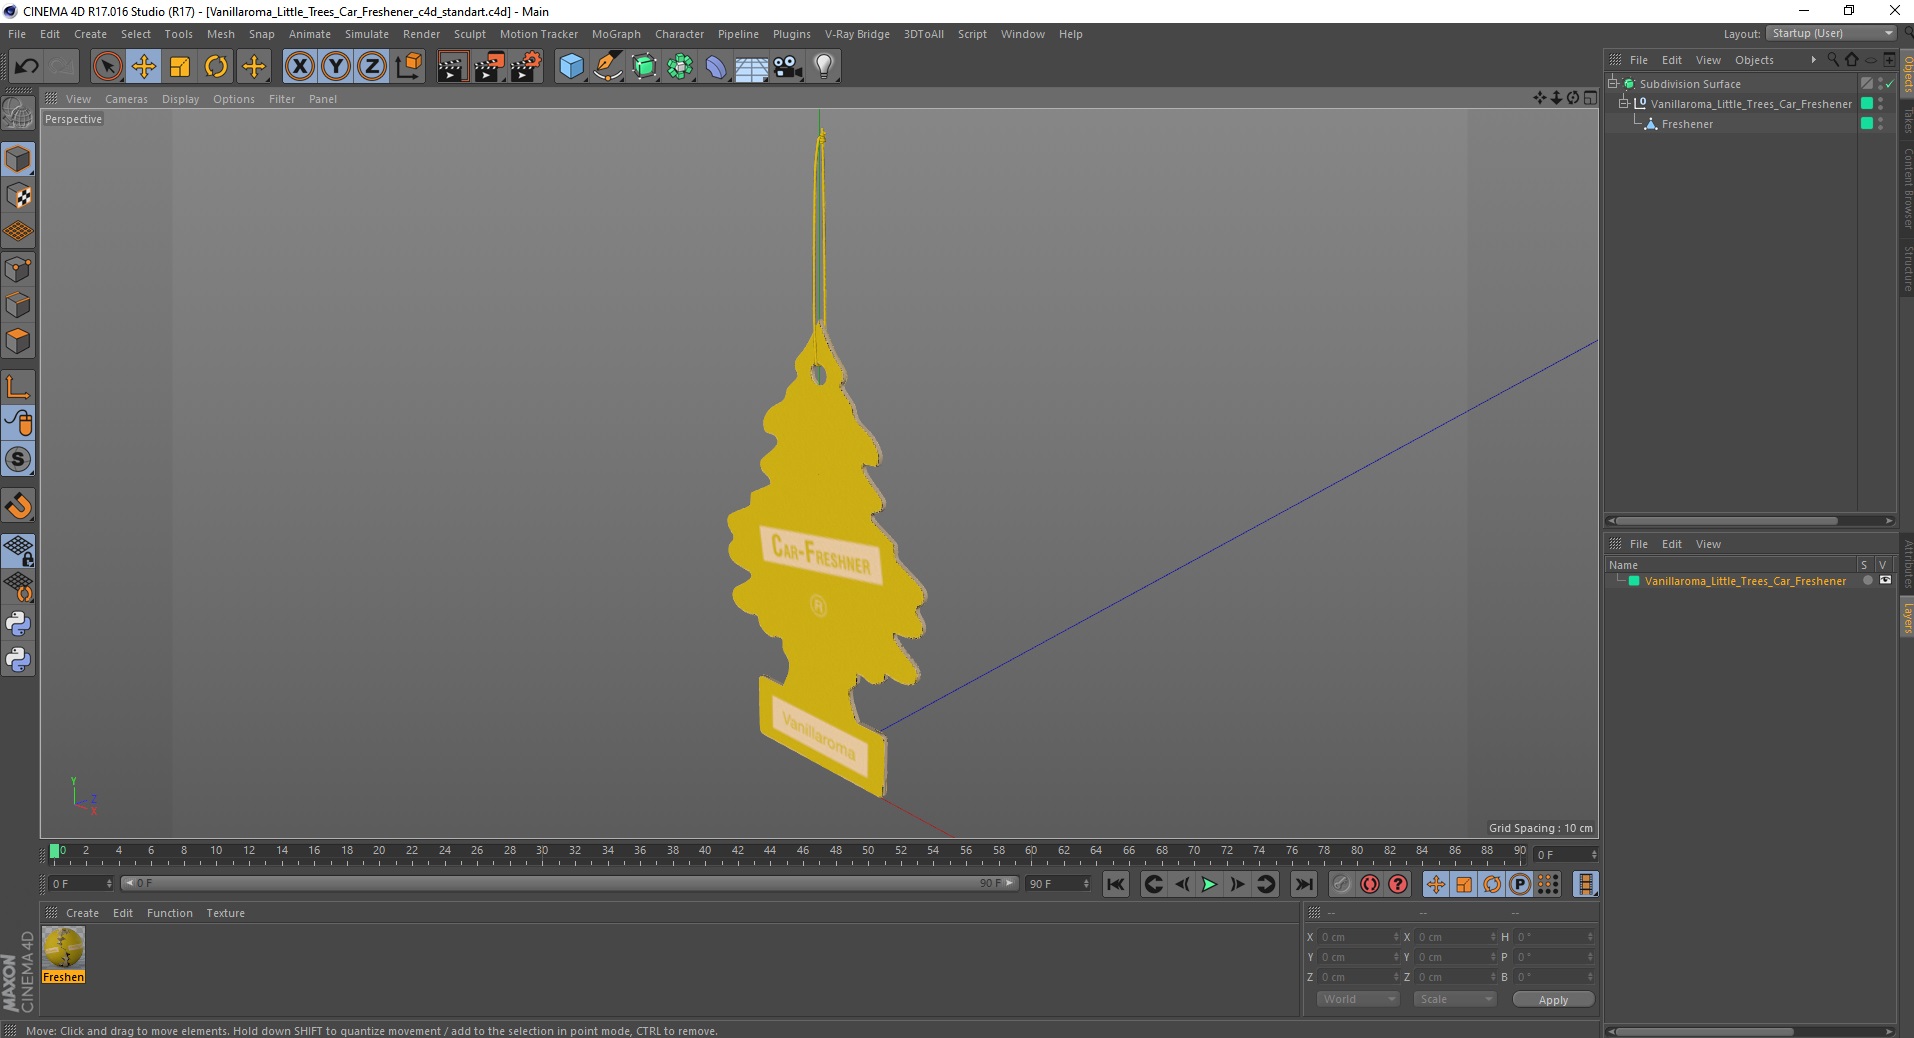The width and height of the screenshot is (1914, 1038).
Task: Activate the Move tool in top toolbar
Action: [143, 67]
